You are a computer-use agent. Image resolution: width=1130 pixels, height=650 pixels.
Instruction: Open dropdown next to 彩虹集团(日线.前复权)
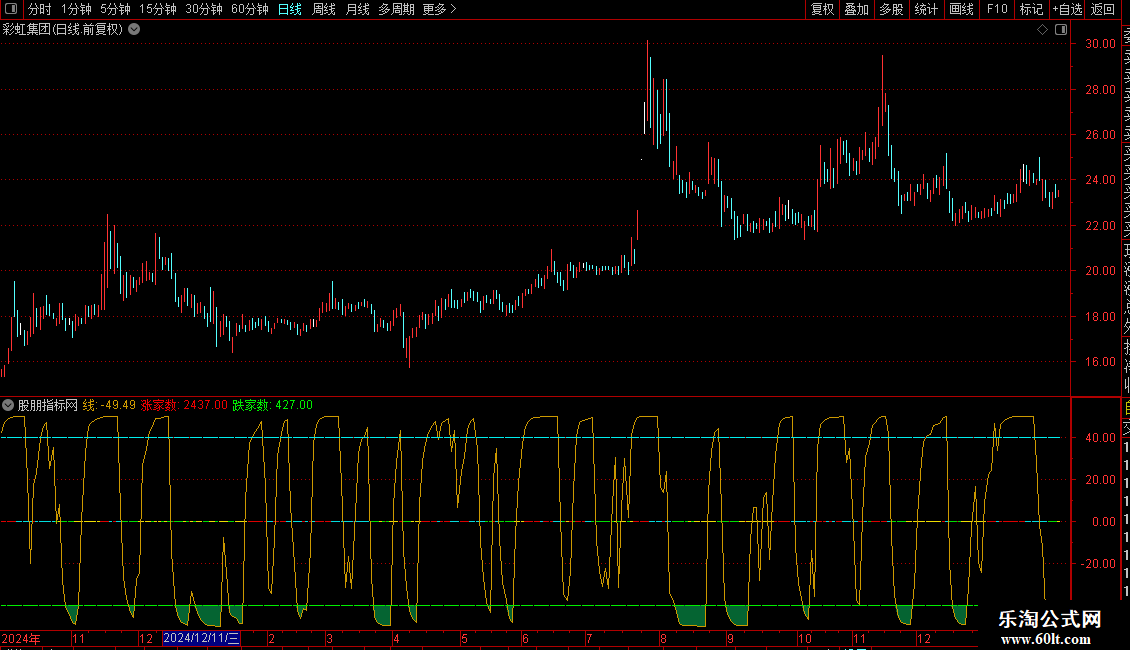(x=134, y=30)
